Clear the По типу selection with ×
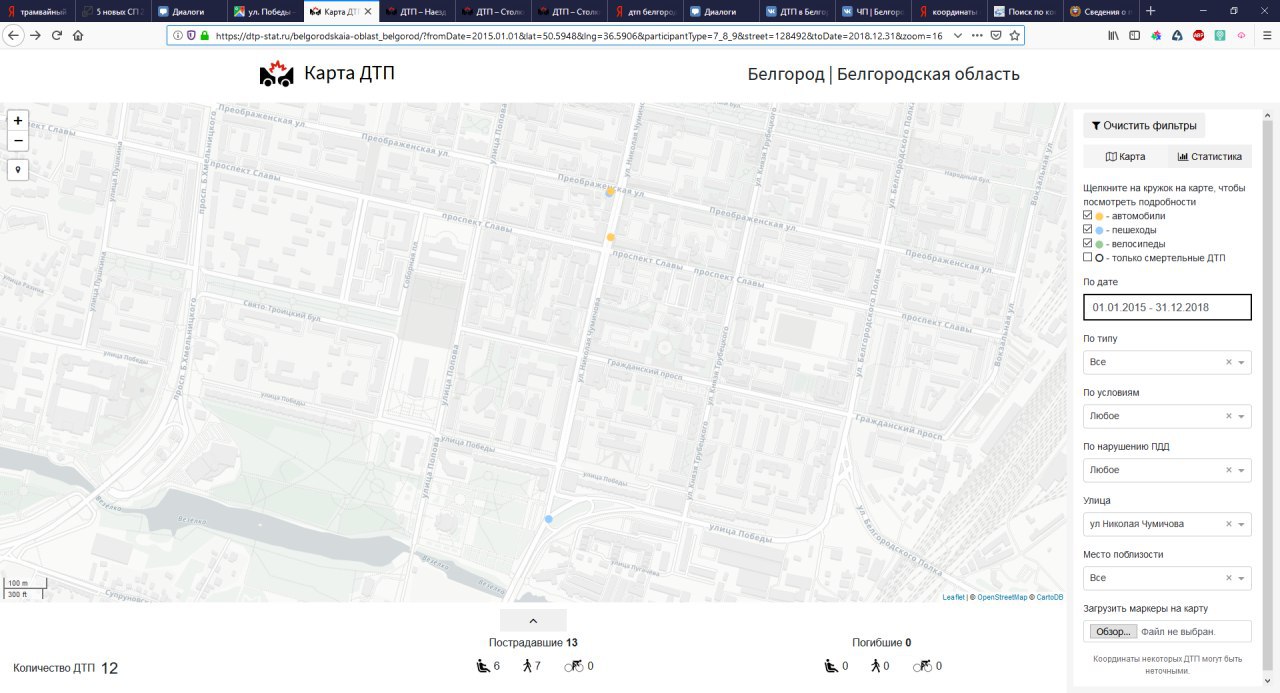 point(1229,362)
